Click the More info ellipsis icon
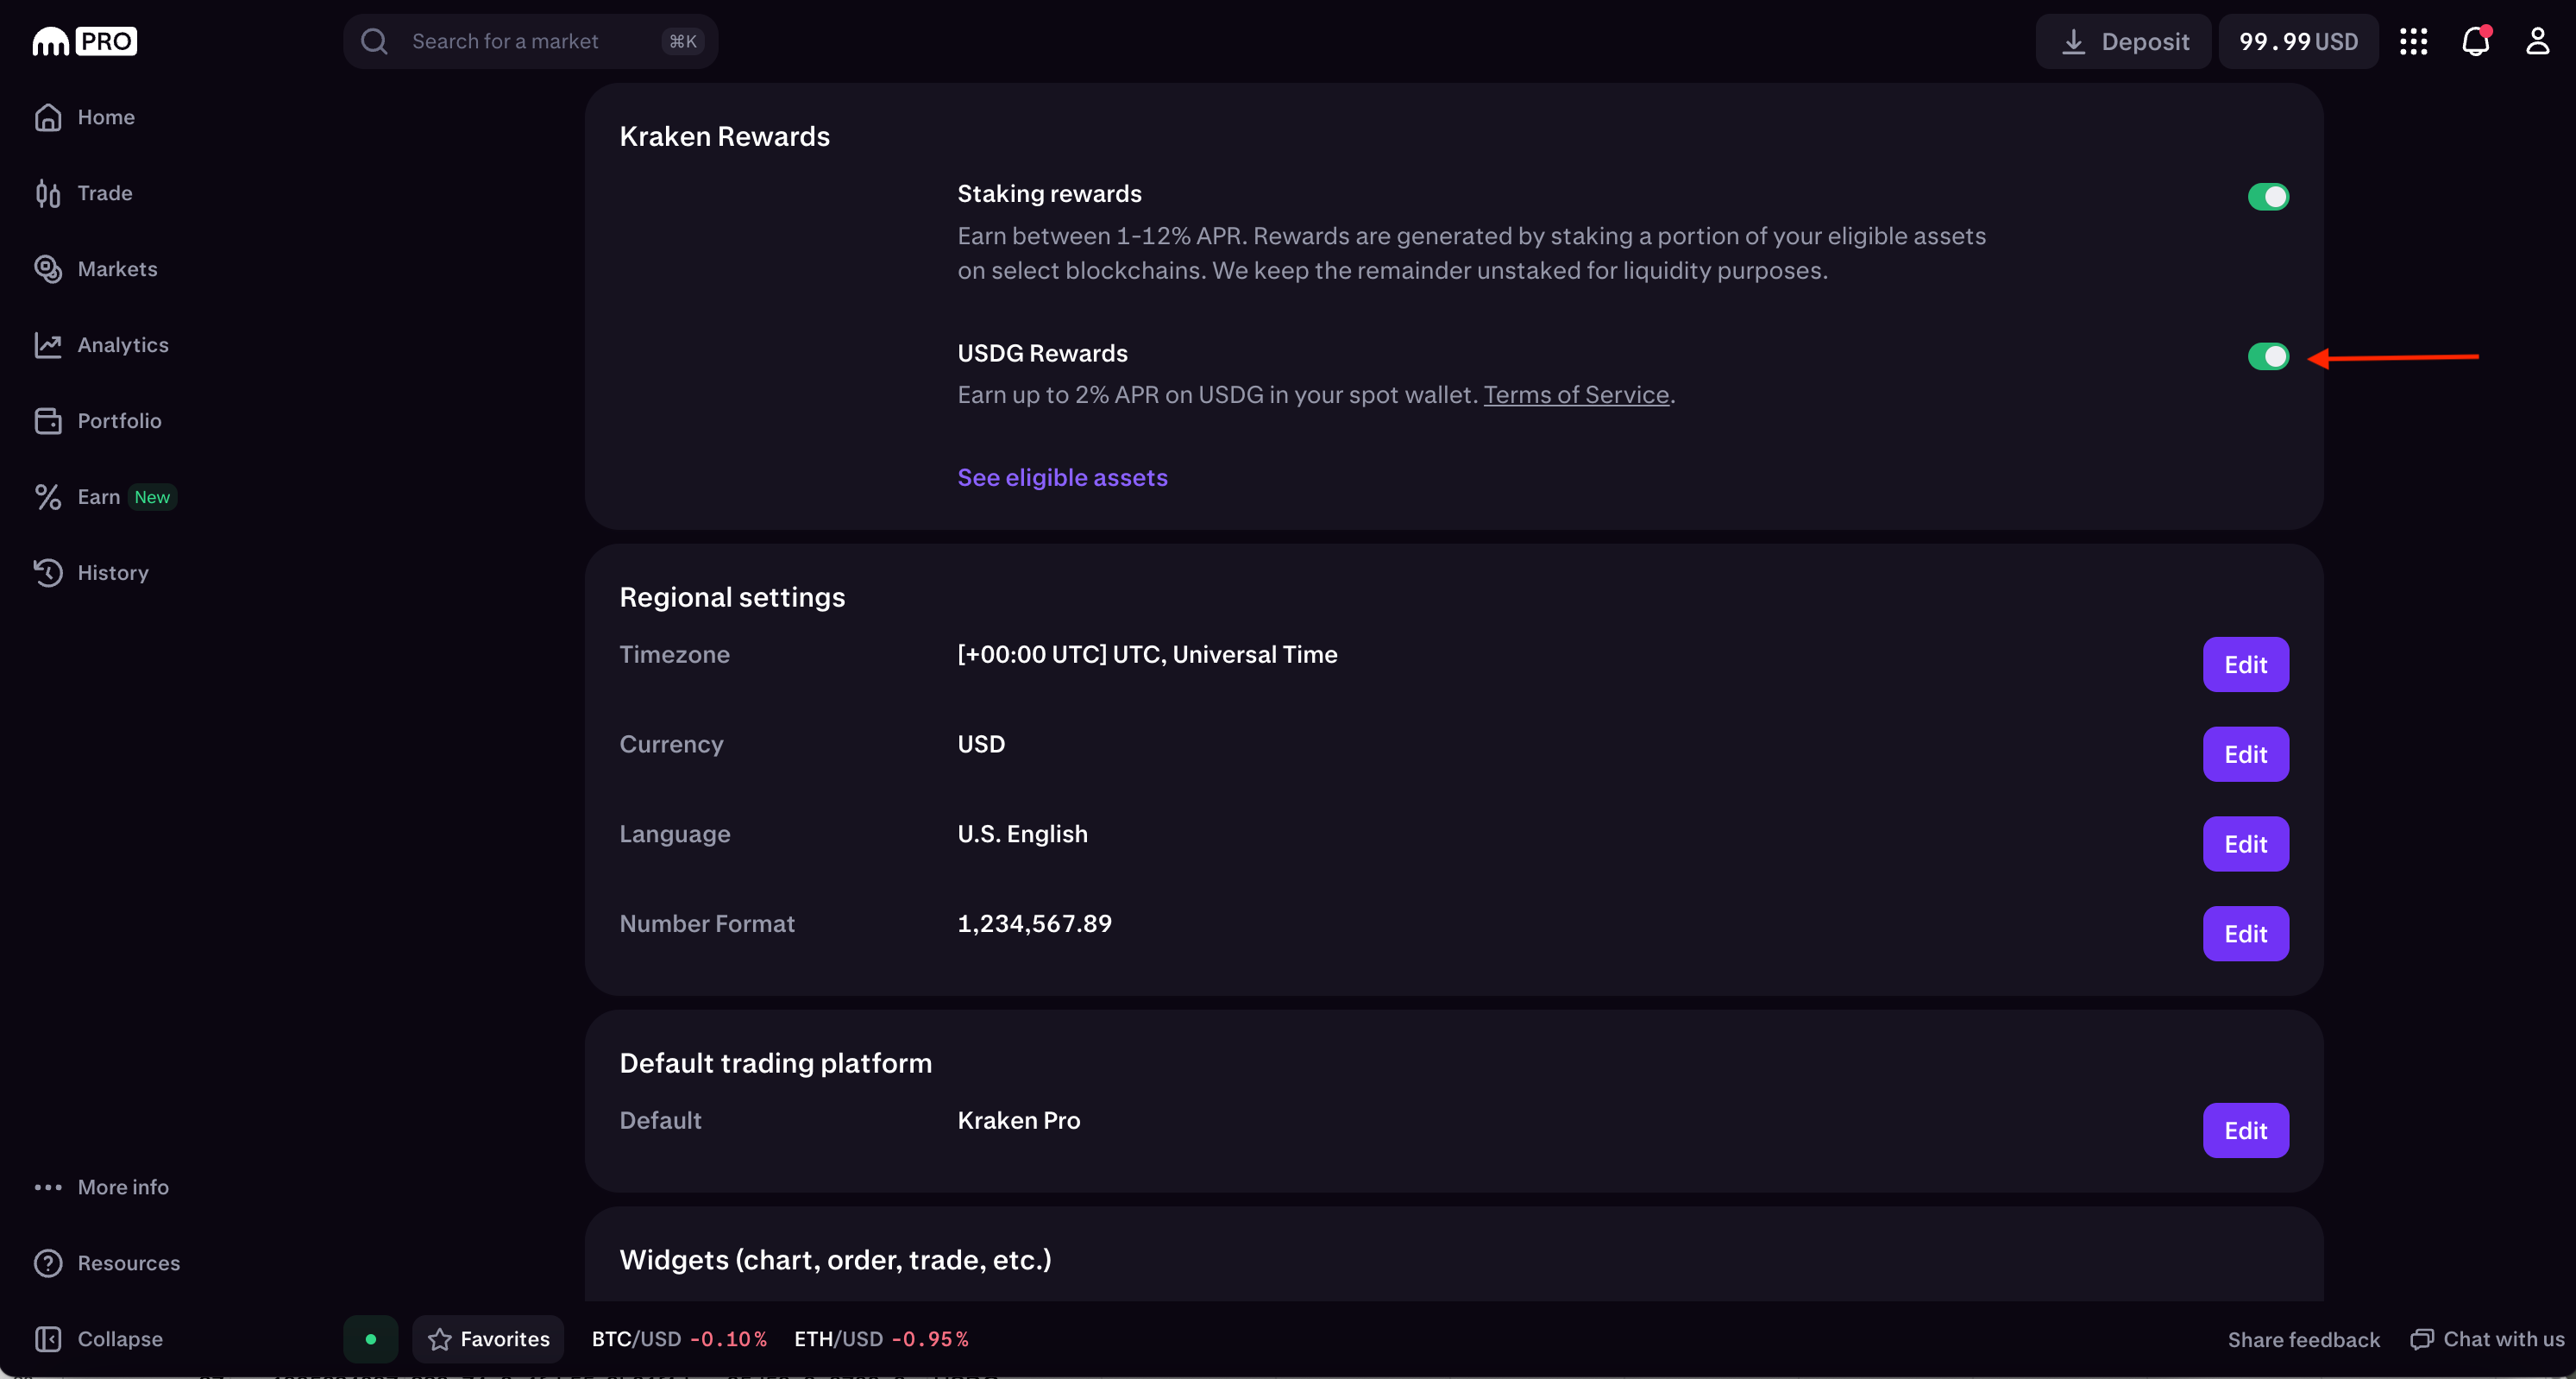This screenshot has width=2576, height=1379. (x=48, y=1187)
